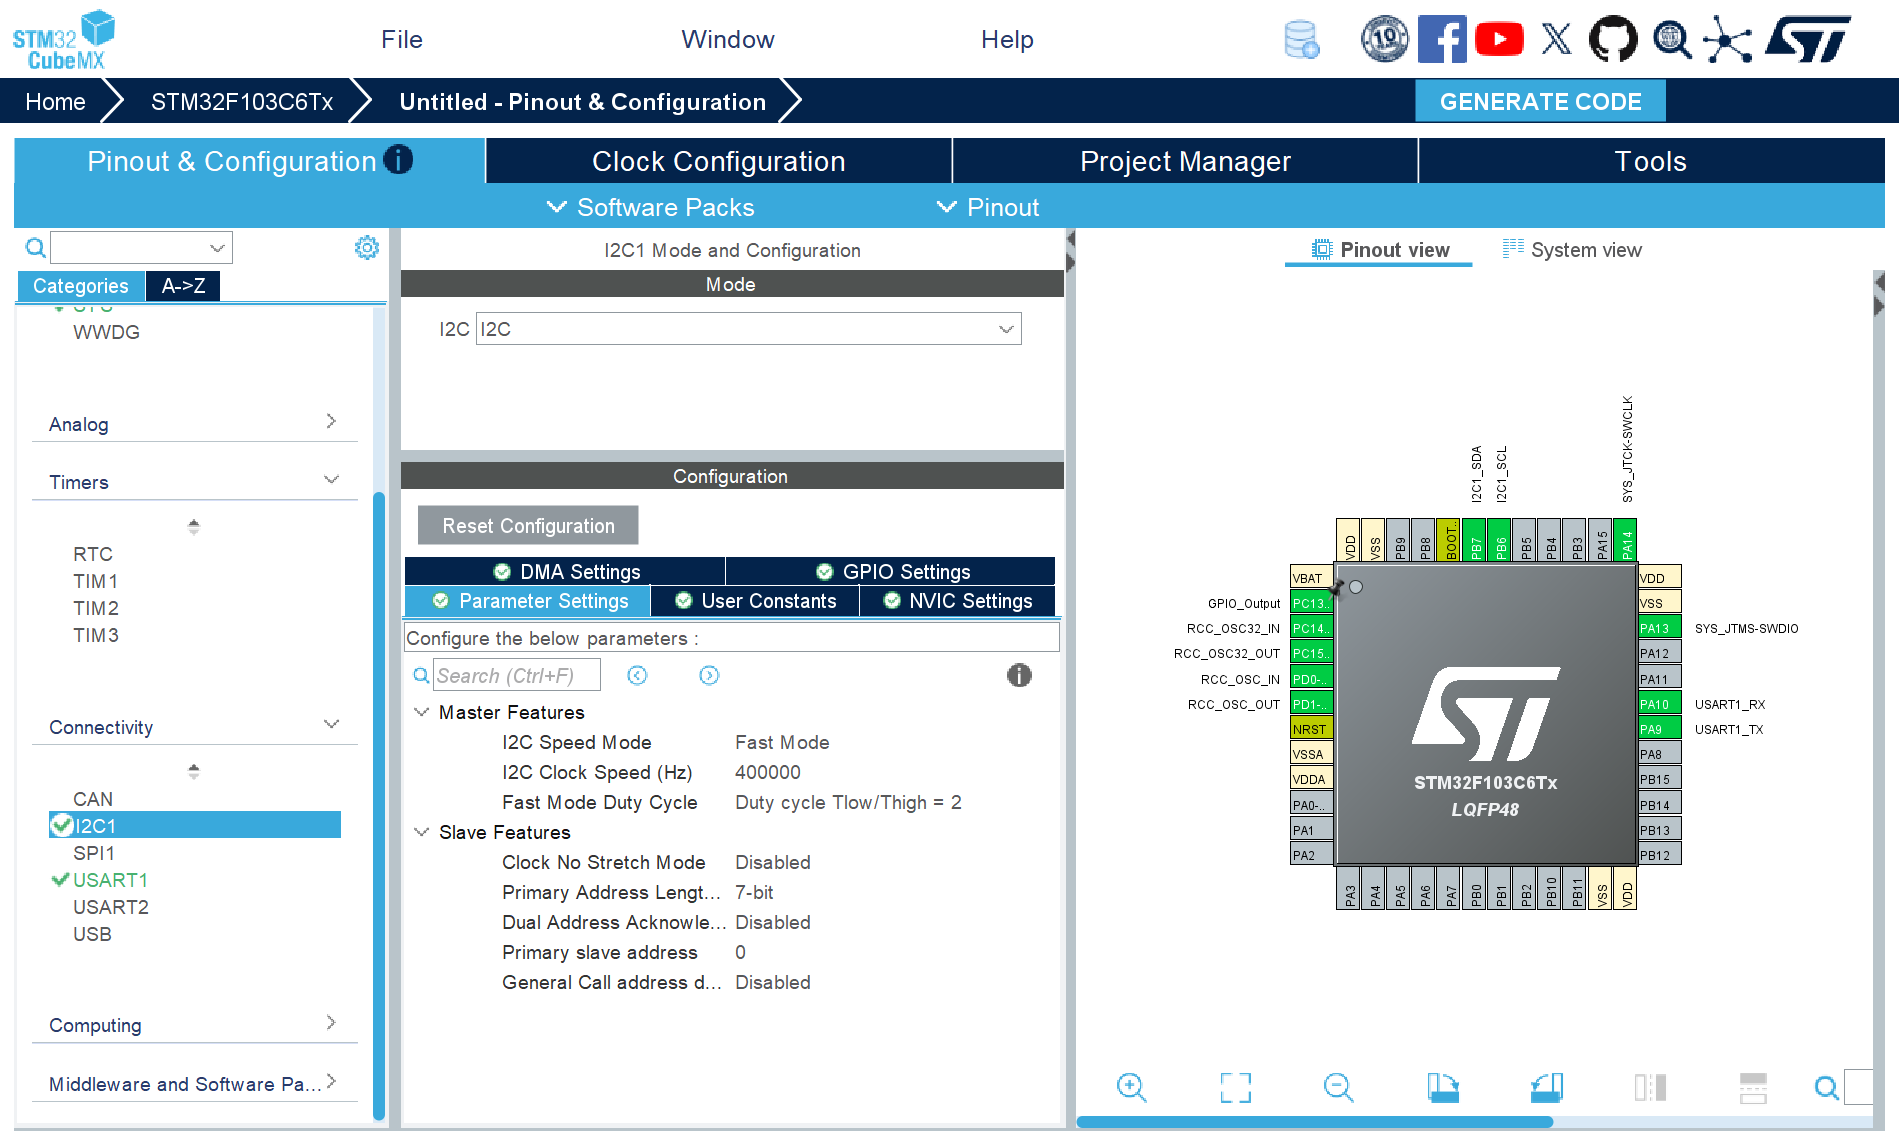Click the pin search magnifier icon

(1826, 1087)
